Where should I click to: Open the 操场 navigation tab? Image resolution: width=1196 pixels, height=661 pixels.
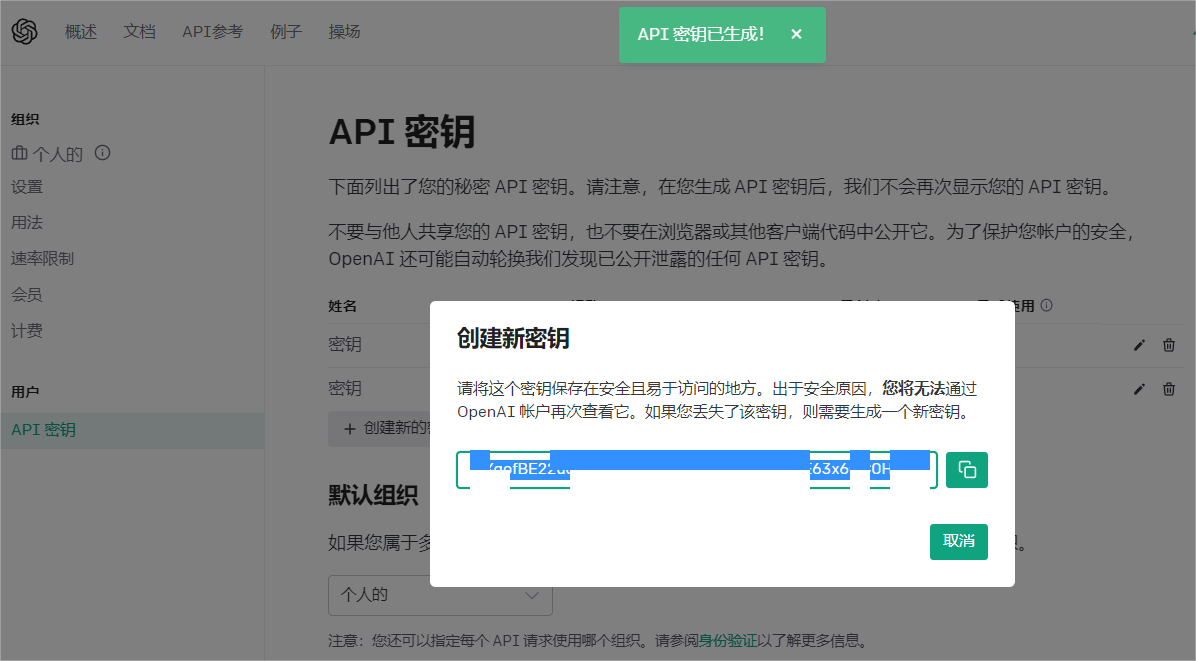344,32
